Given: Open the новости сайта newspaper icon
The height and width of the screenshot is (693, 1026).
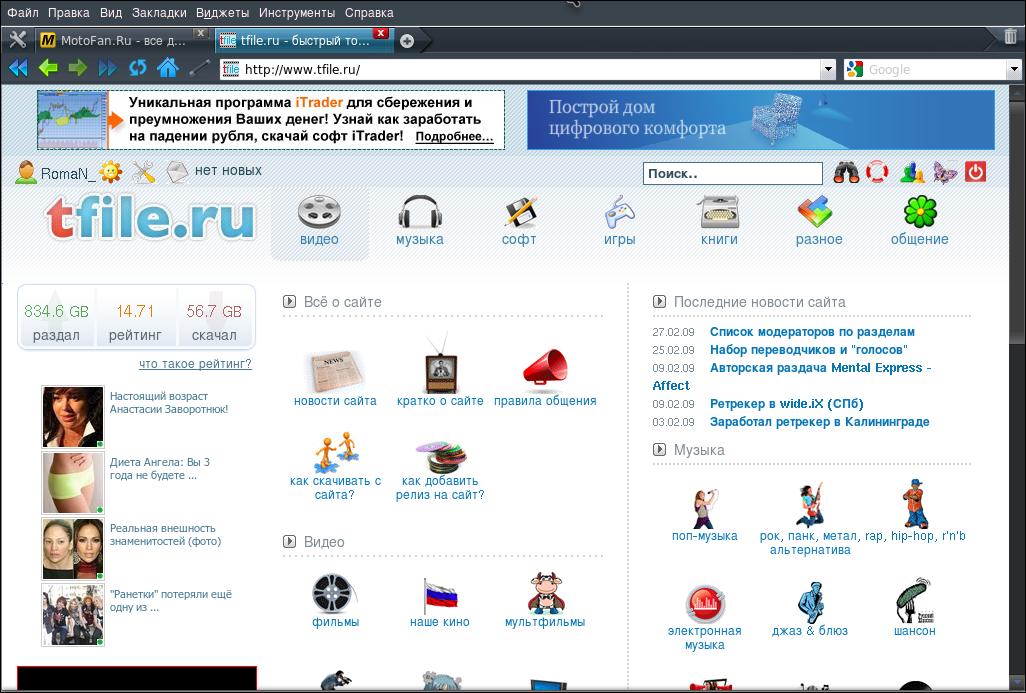Looking at the screenshot, I should coord(335,372).
